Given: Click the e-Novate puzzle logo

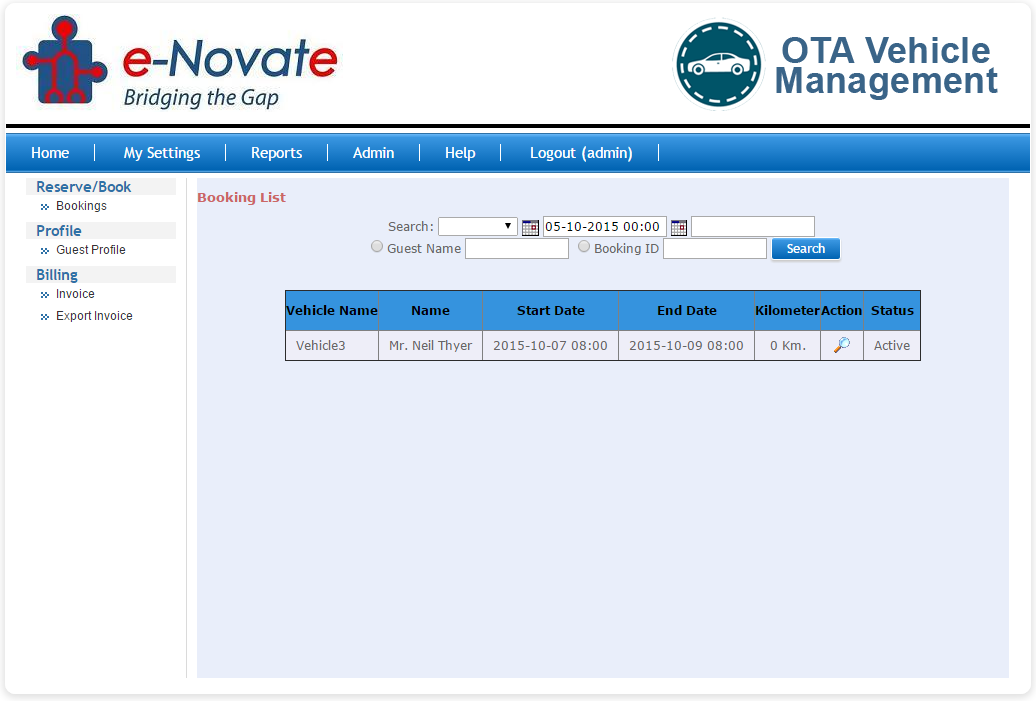Looking at the screenshot, I should point(62,64).
